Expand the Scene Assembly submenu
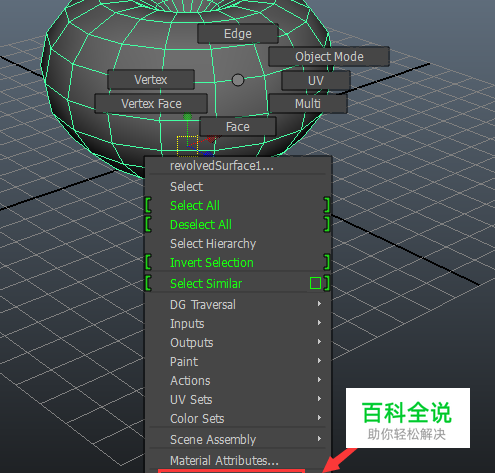The image size is (495, 473). point(238,439)
